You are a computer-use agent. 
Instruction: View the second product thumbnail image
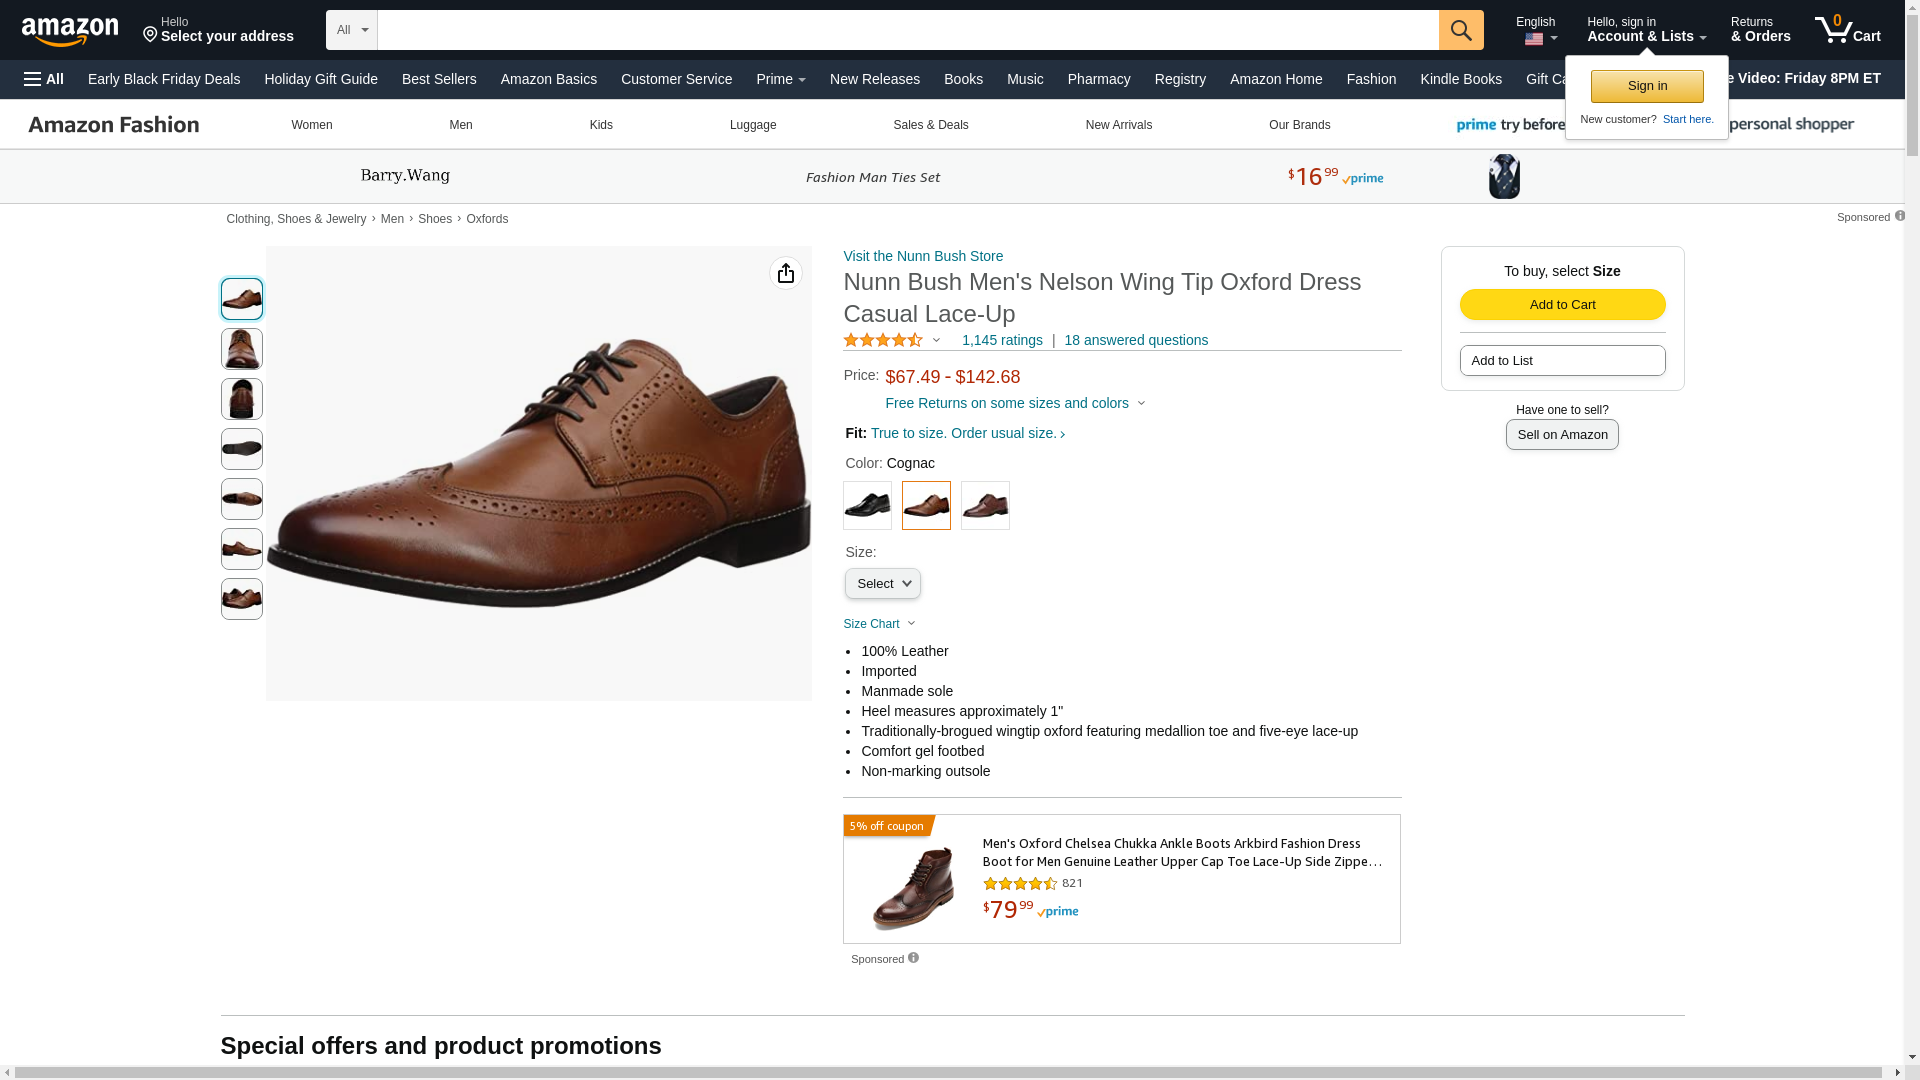coord(242,349)
